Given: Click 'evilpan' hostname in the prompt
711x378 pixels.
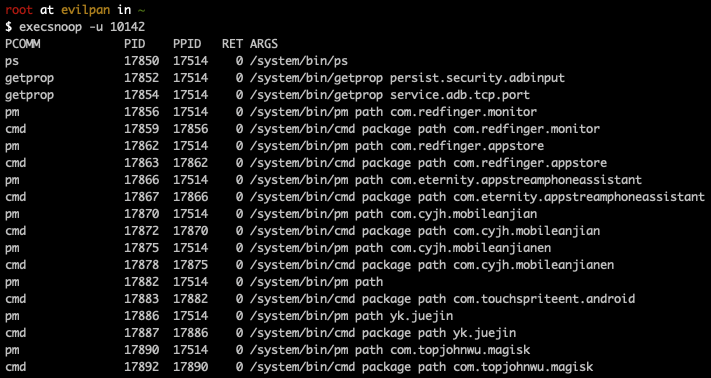Looking at the screenshot, I should (x=86, y=10).
